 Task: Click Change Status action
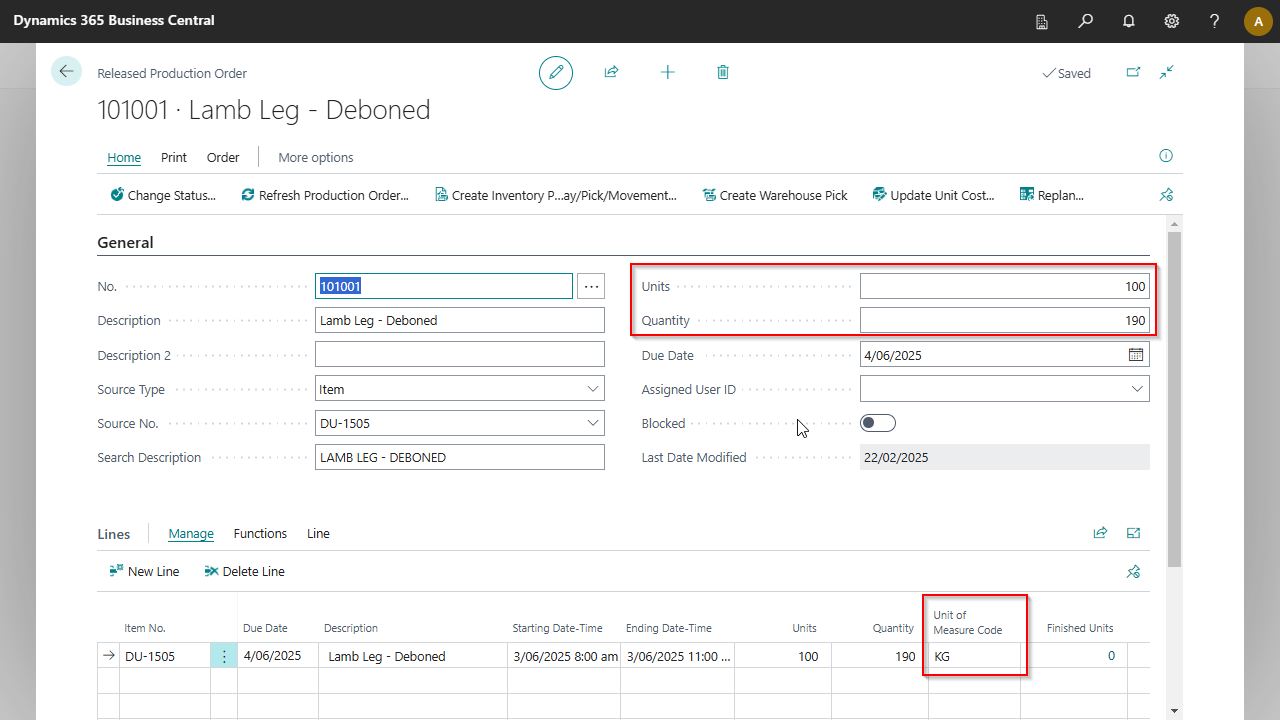point(163,195)
